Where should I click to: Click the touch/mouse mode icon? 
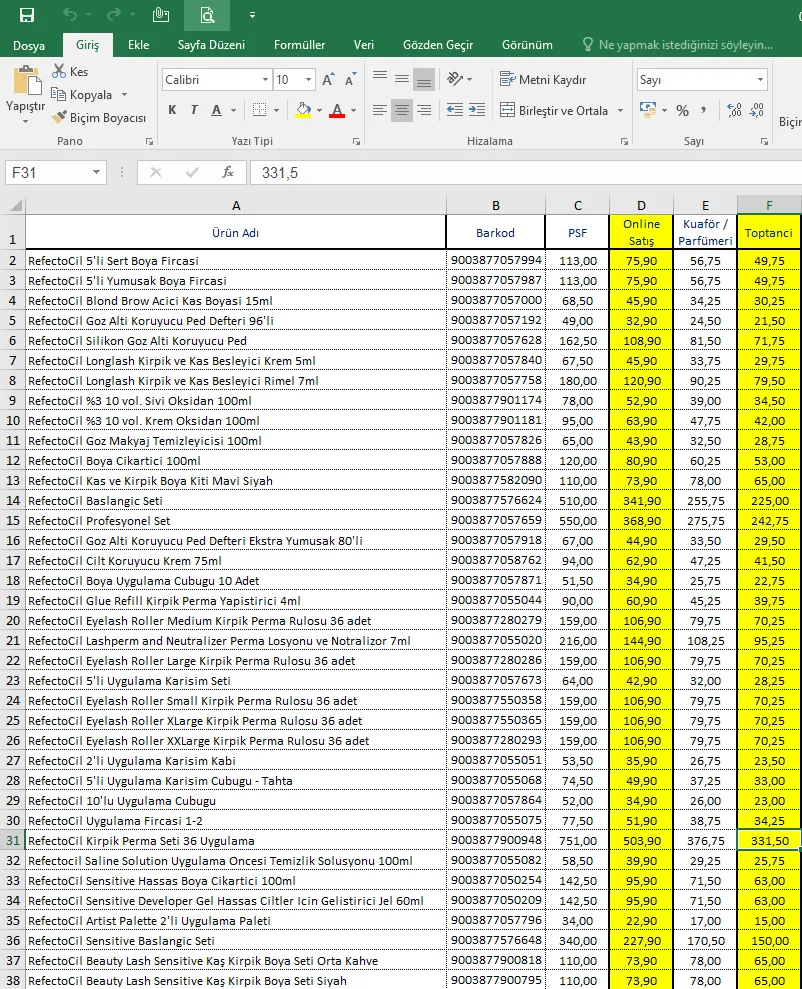161,15
